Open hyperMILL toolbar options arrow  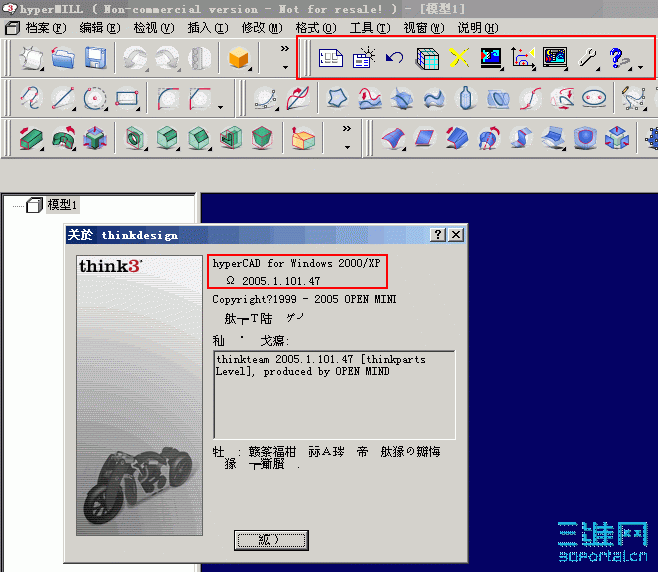(641, 67)
